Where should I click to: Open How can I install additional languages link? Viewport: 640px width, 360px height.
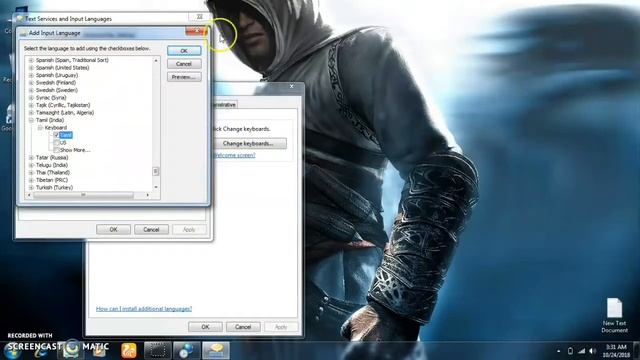[144, 309]
